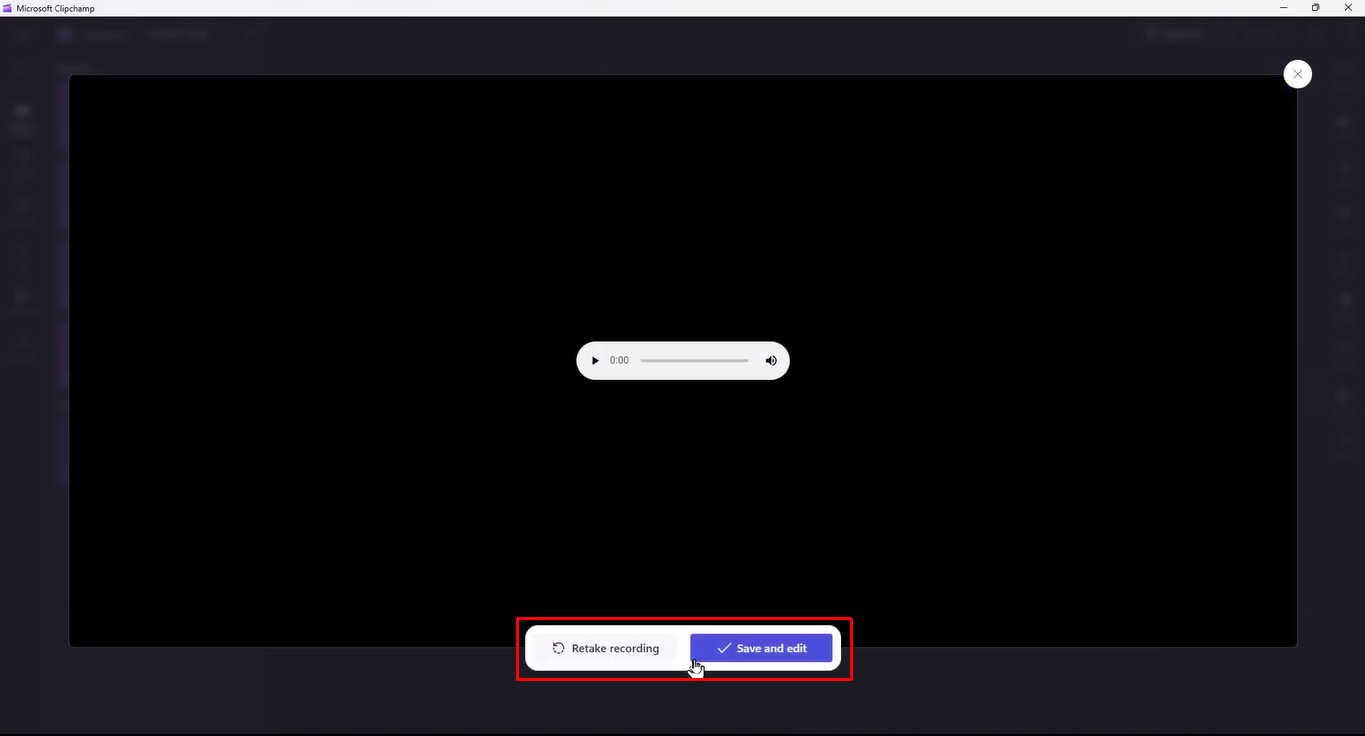Screen dimensions: 1365x736
Task: Click the audio progress slider
Action: 694,360
